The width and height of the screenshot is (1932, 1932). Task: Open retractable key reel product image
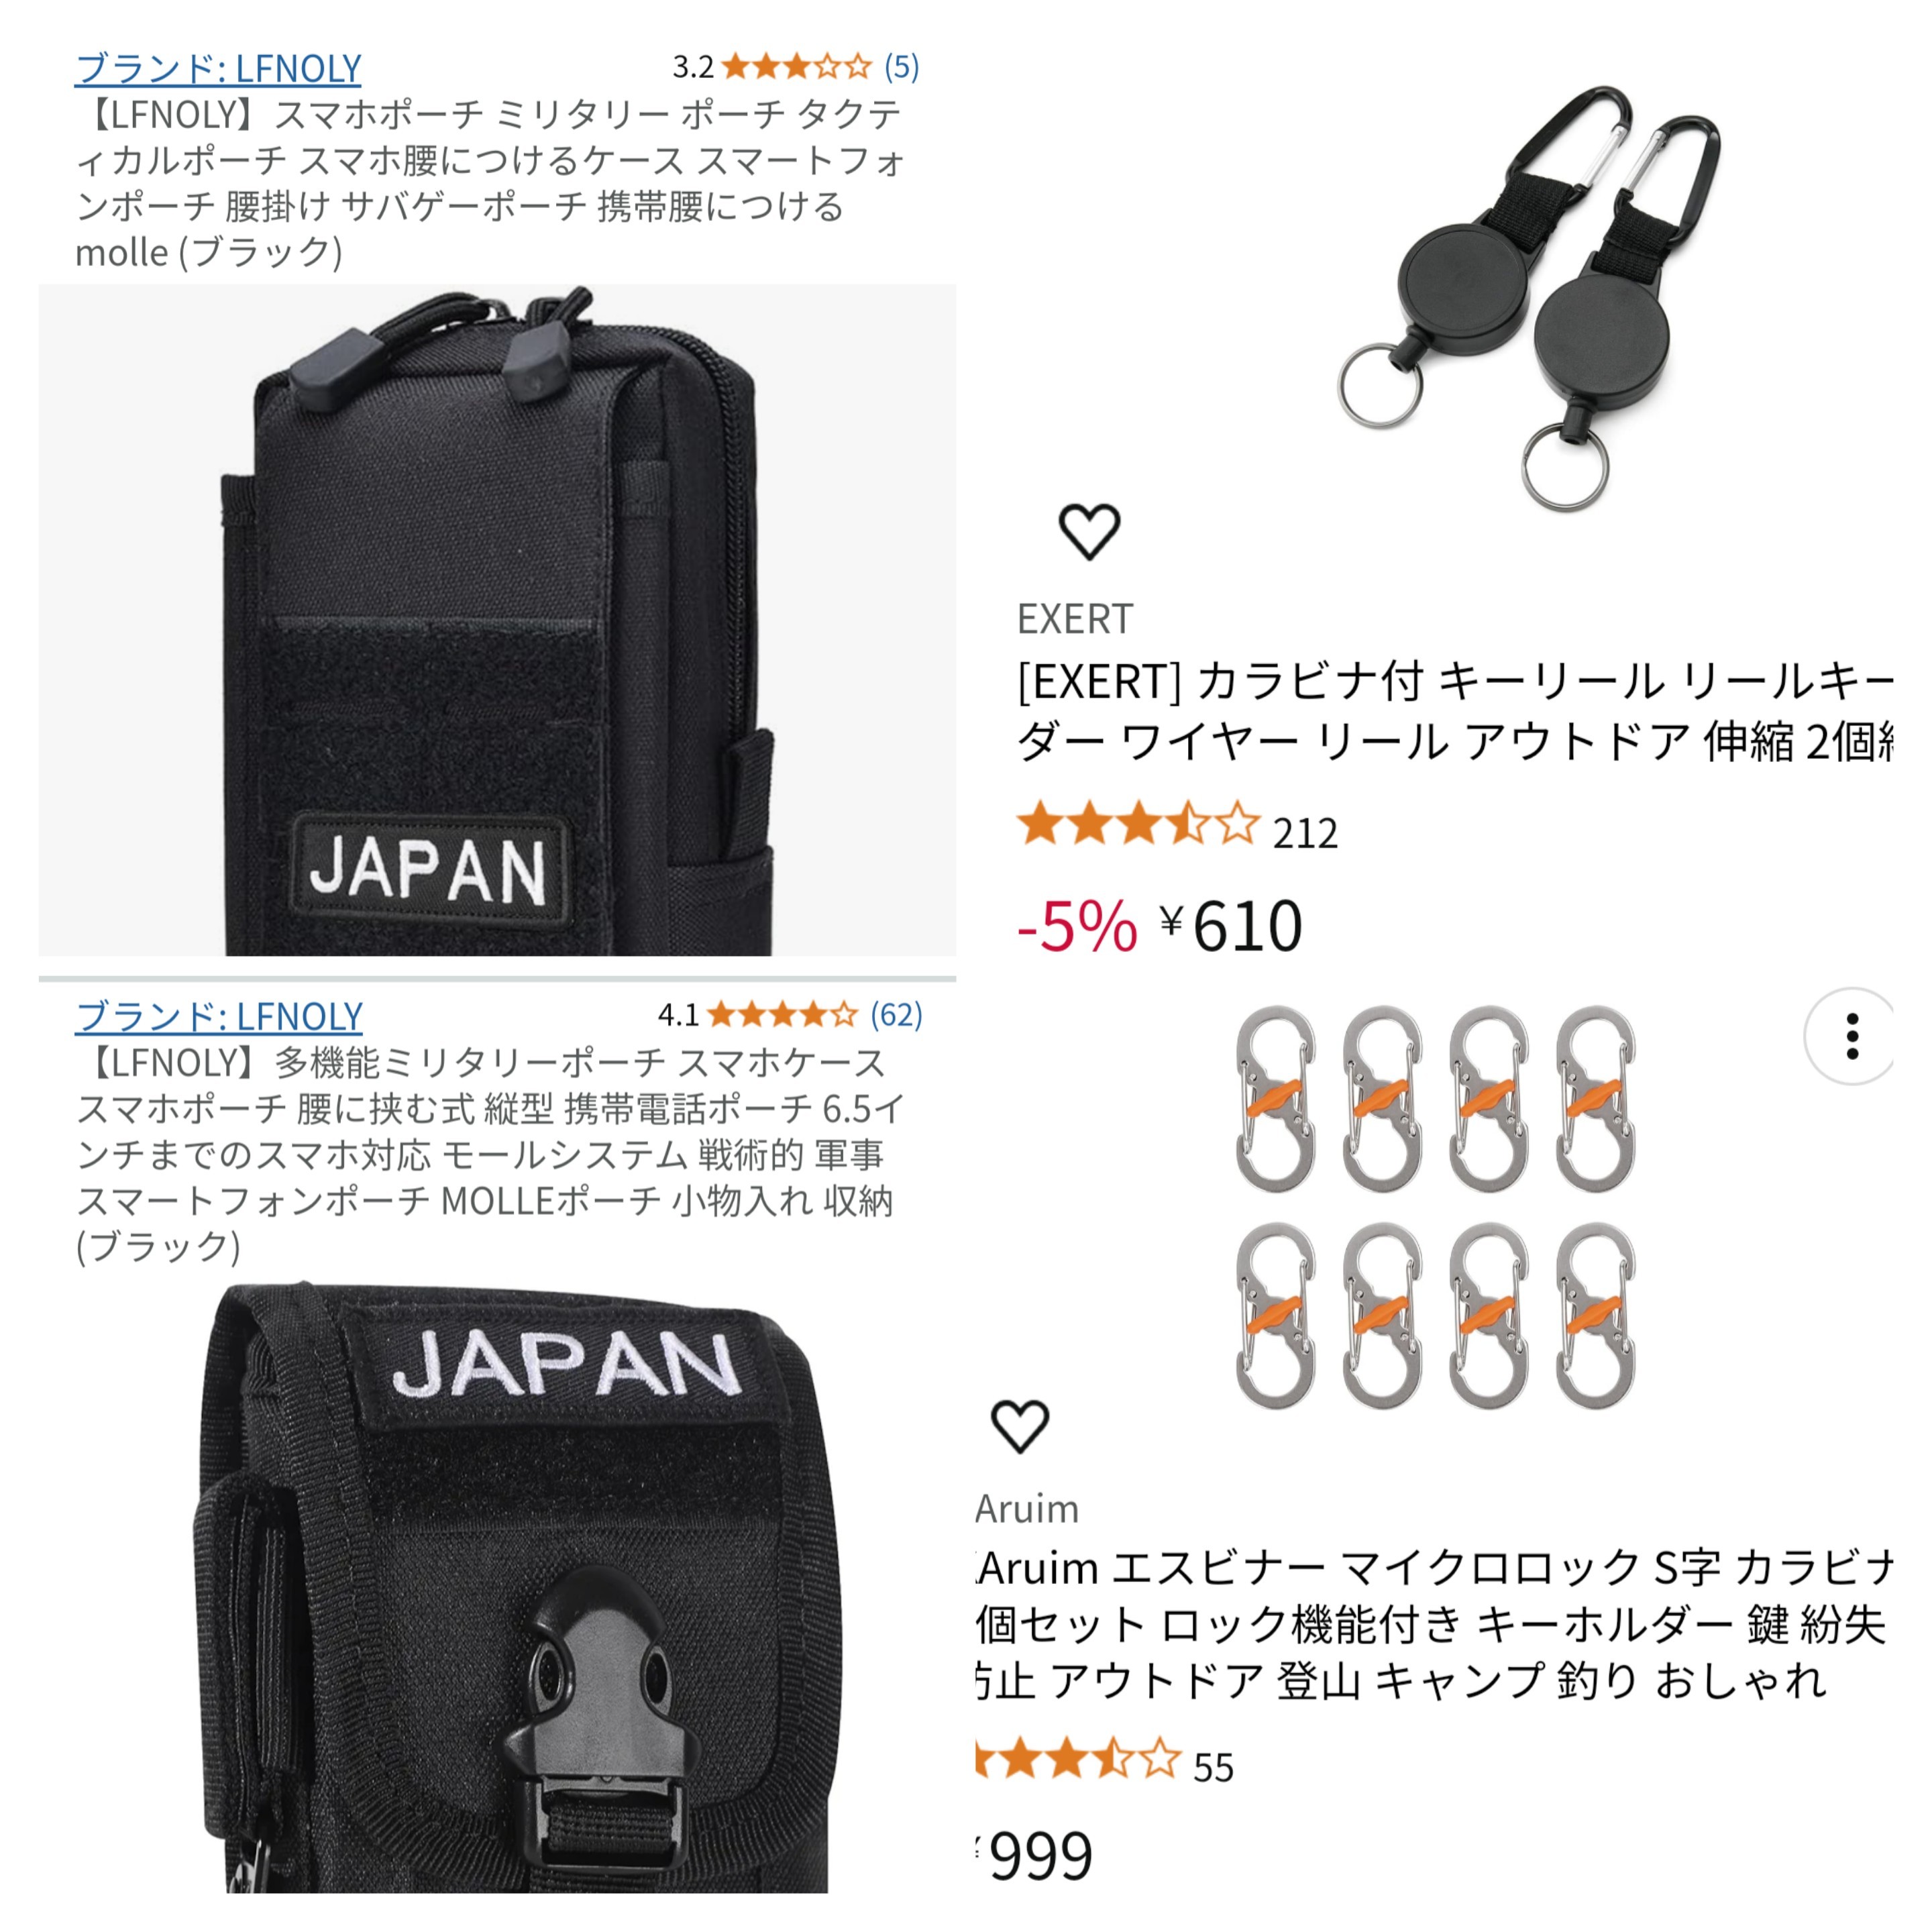pyautogui.click(x=1529, y=297)
